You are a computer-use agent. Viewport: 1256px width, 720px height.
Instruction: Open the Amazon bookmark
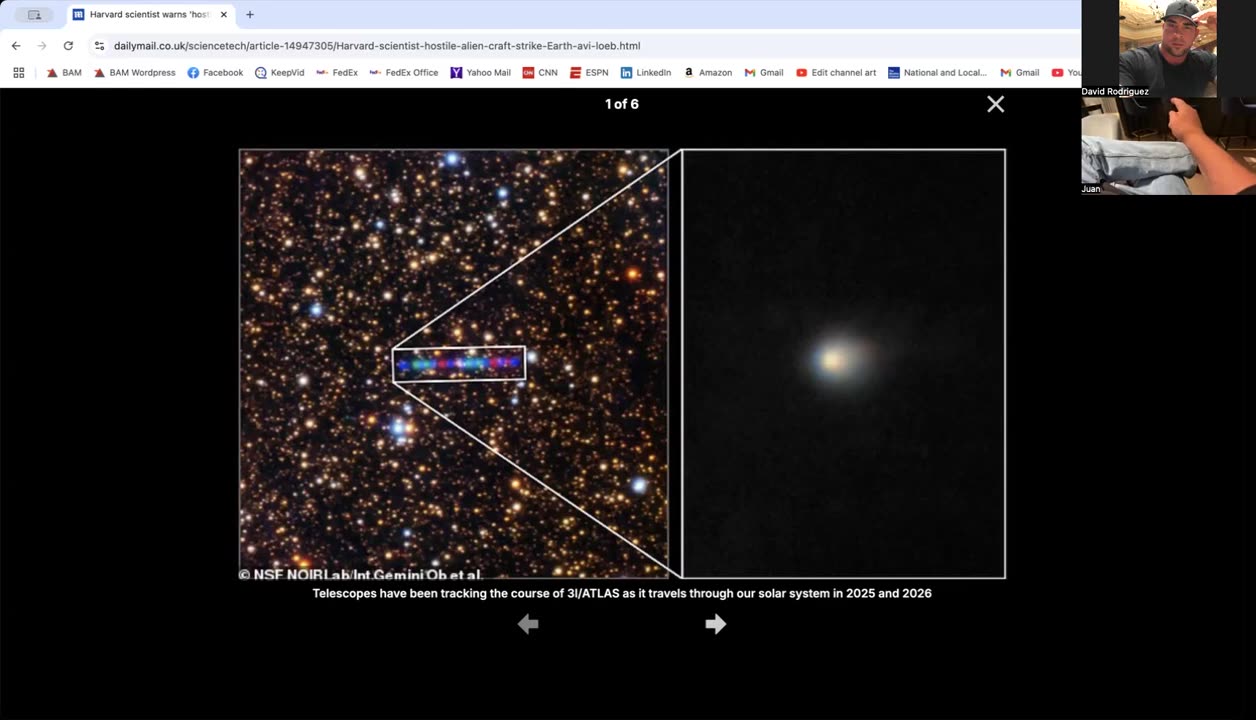[708, 73]
